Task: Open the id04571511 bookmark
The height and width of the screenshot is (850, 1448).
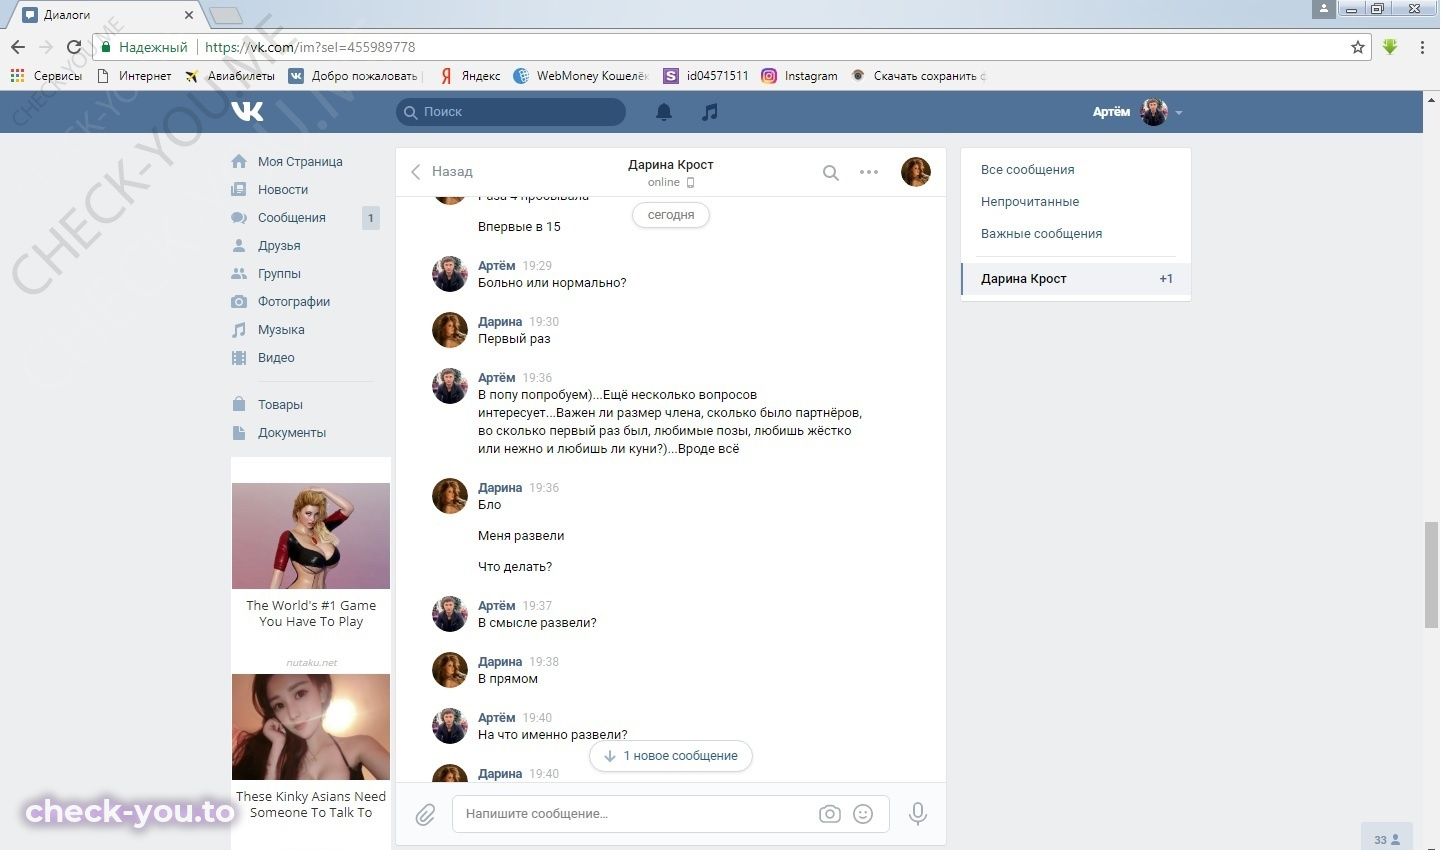Action: [706, 76]
